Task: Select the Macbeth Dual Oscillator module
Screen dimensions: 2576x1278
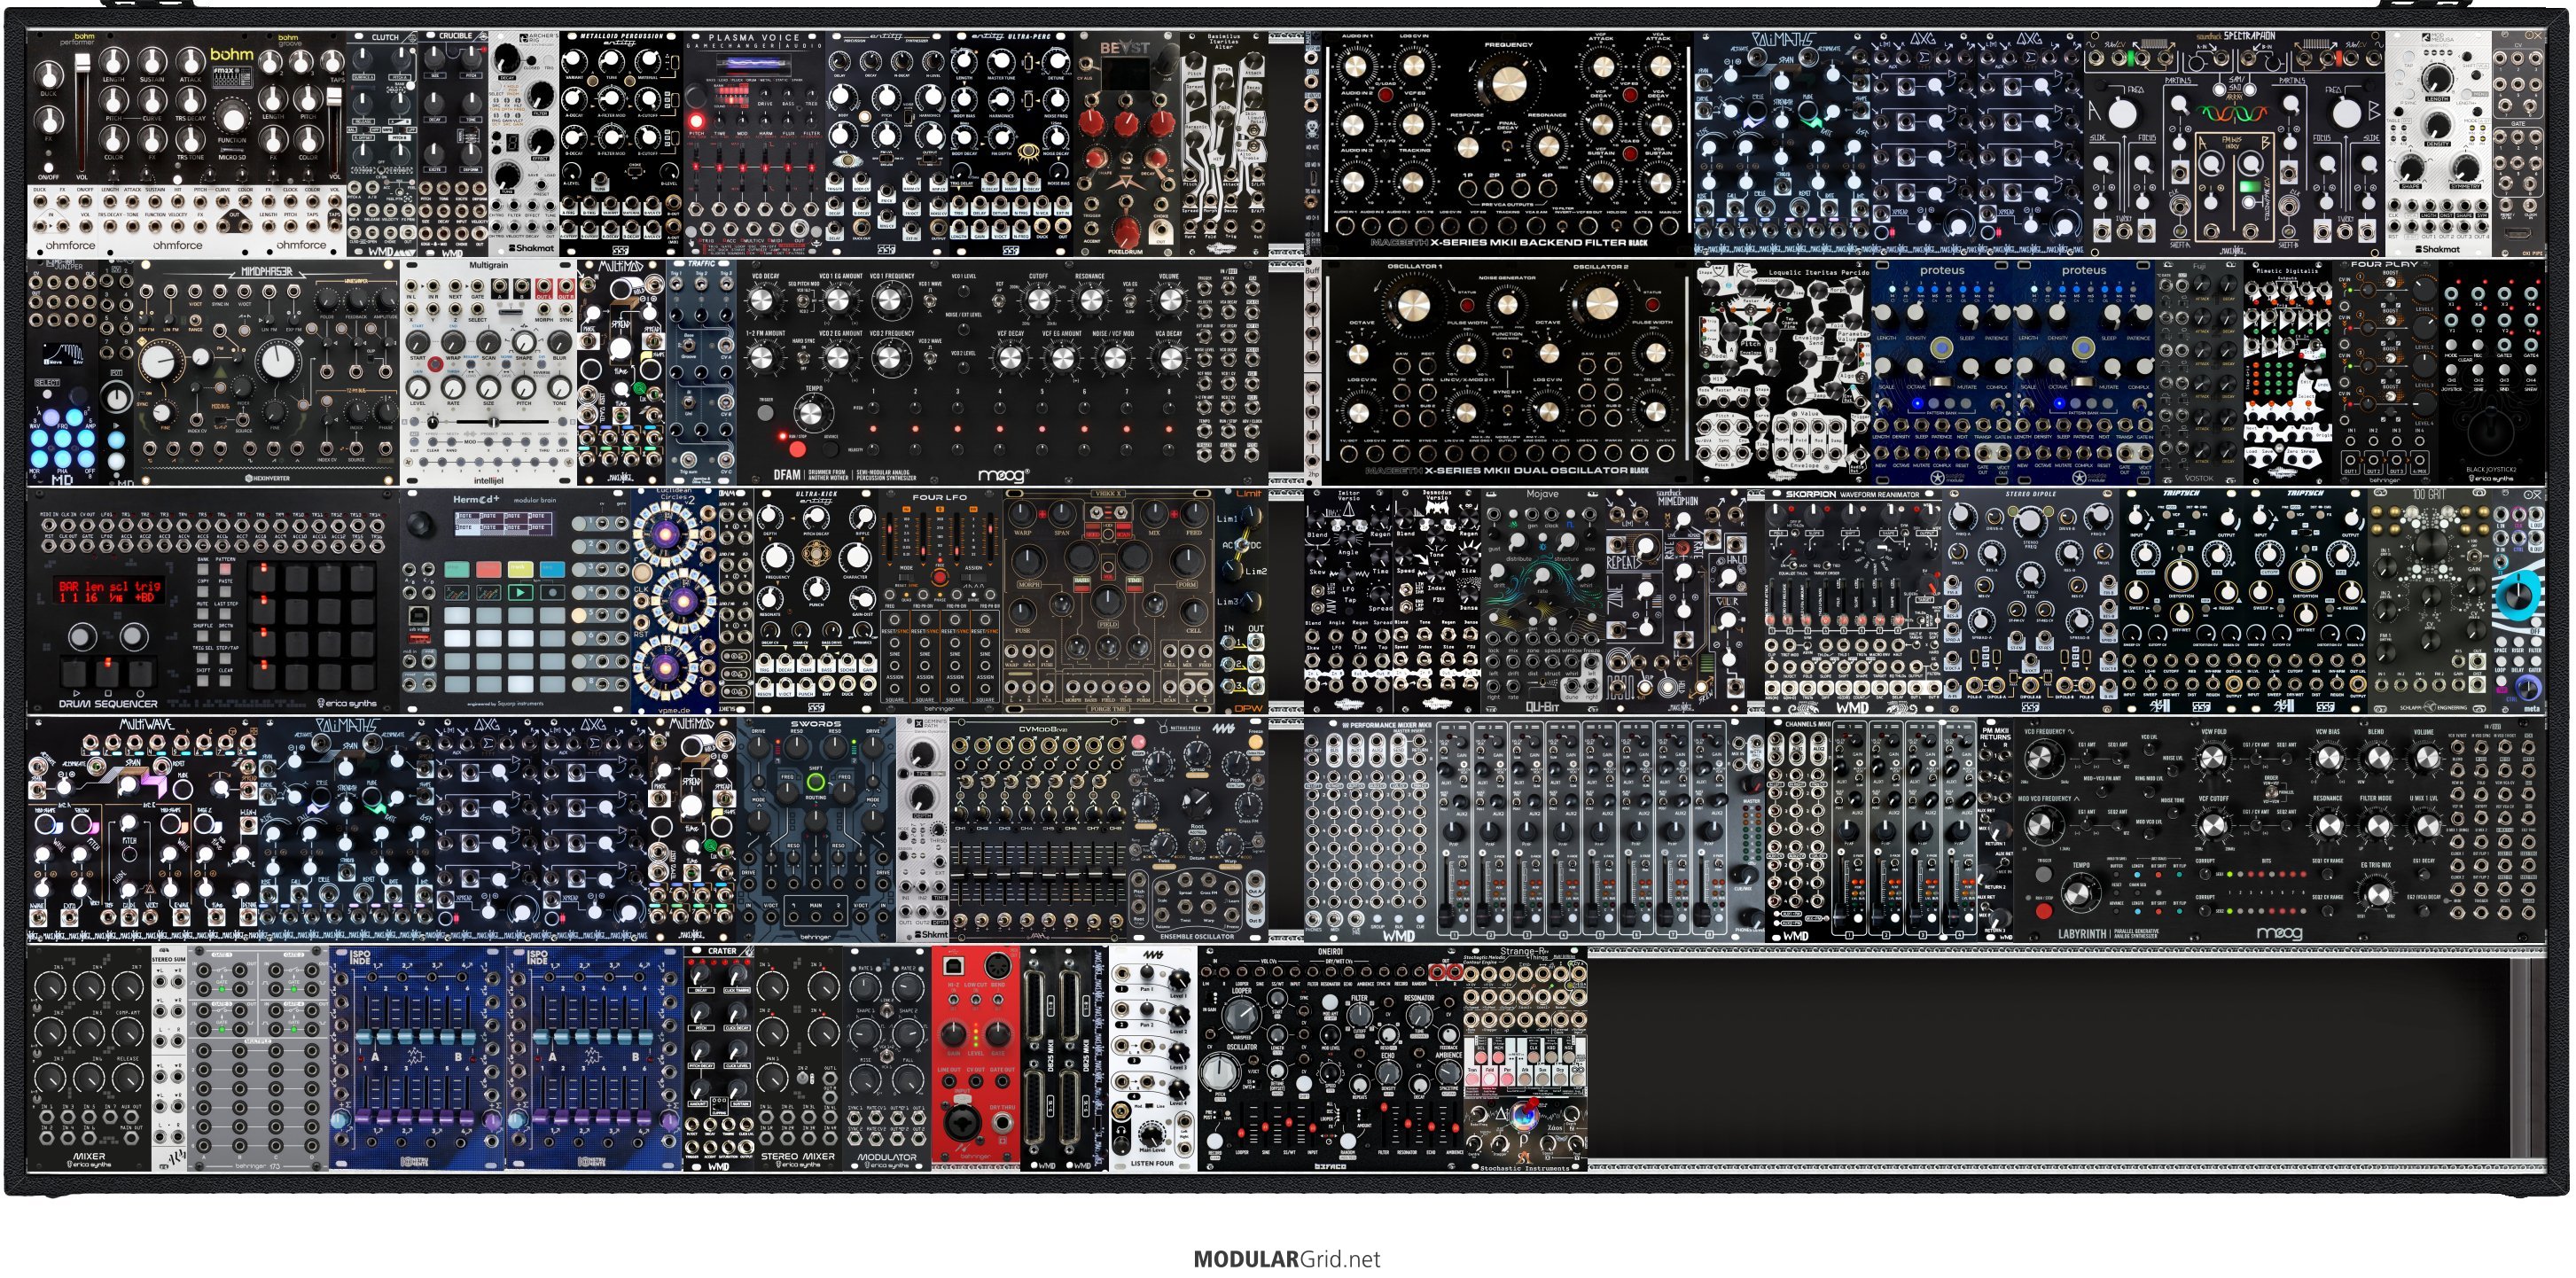Action: coord(1508,373)
